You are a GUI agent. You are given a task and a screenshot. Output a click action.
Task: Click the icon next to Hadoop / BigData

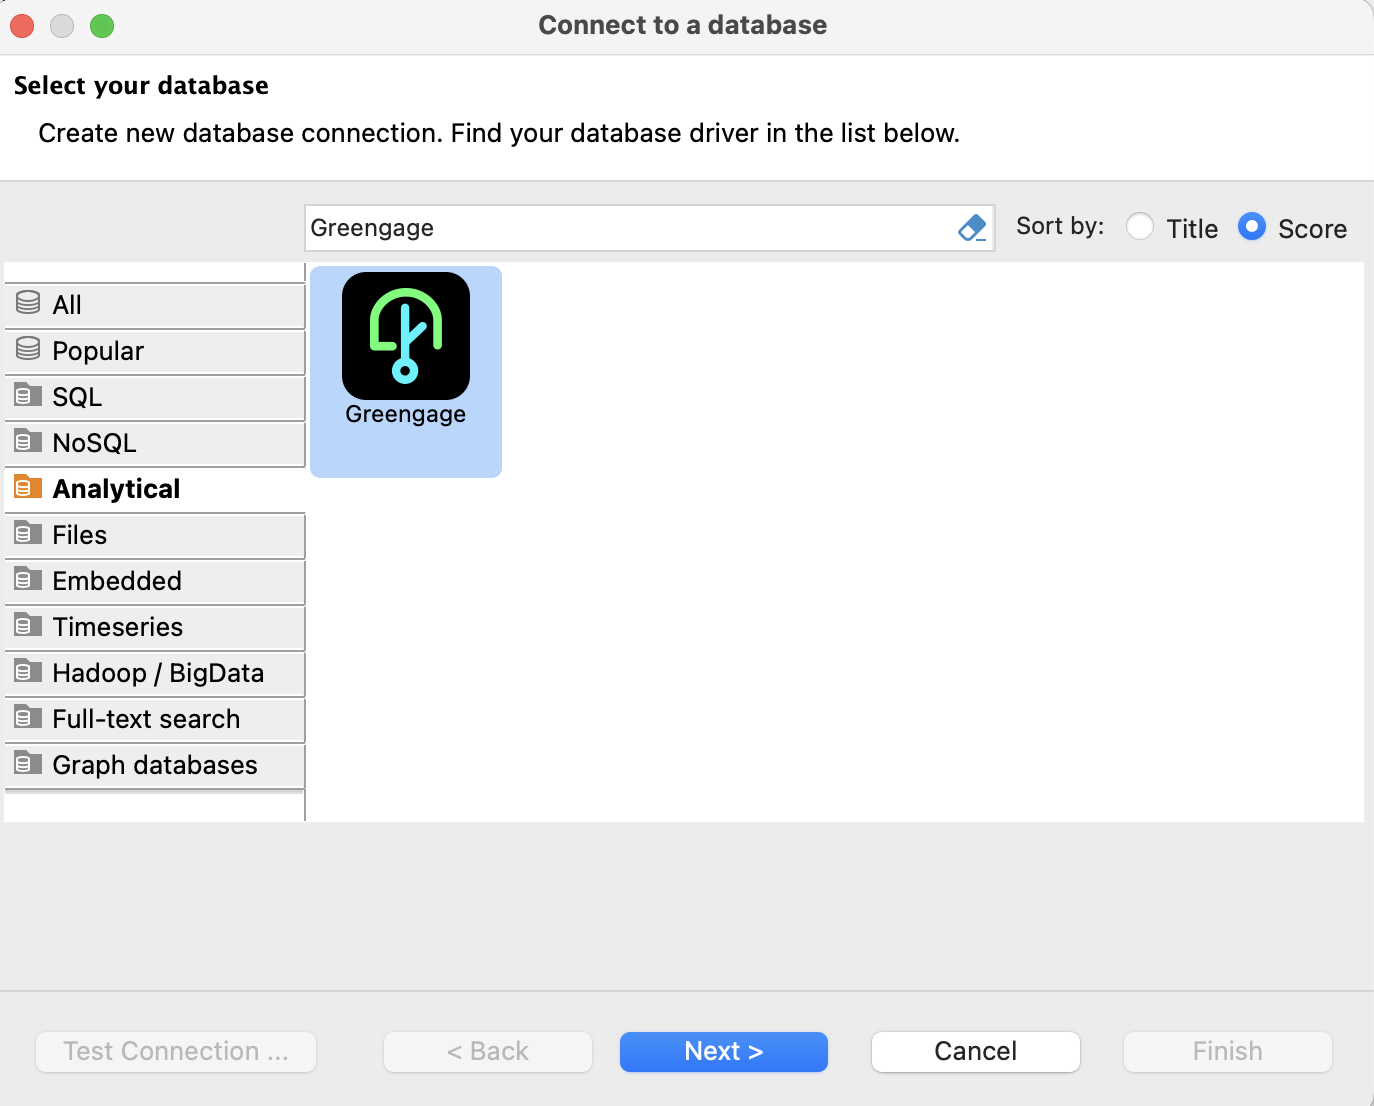point(25,672)
